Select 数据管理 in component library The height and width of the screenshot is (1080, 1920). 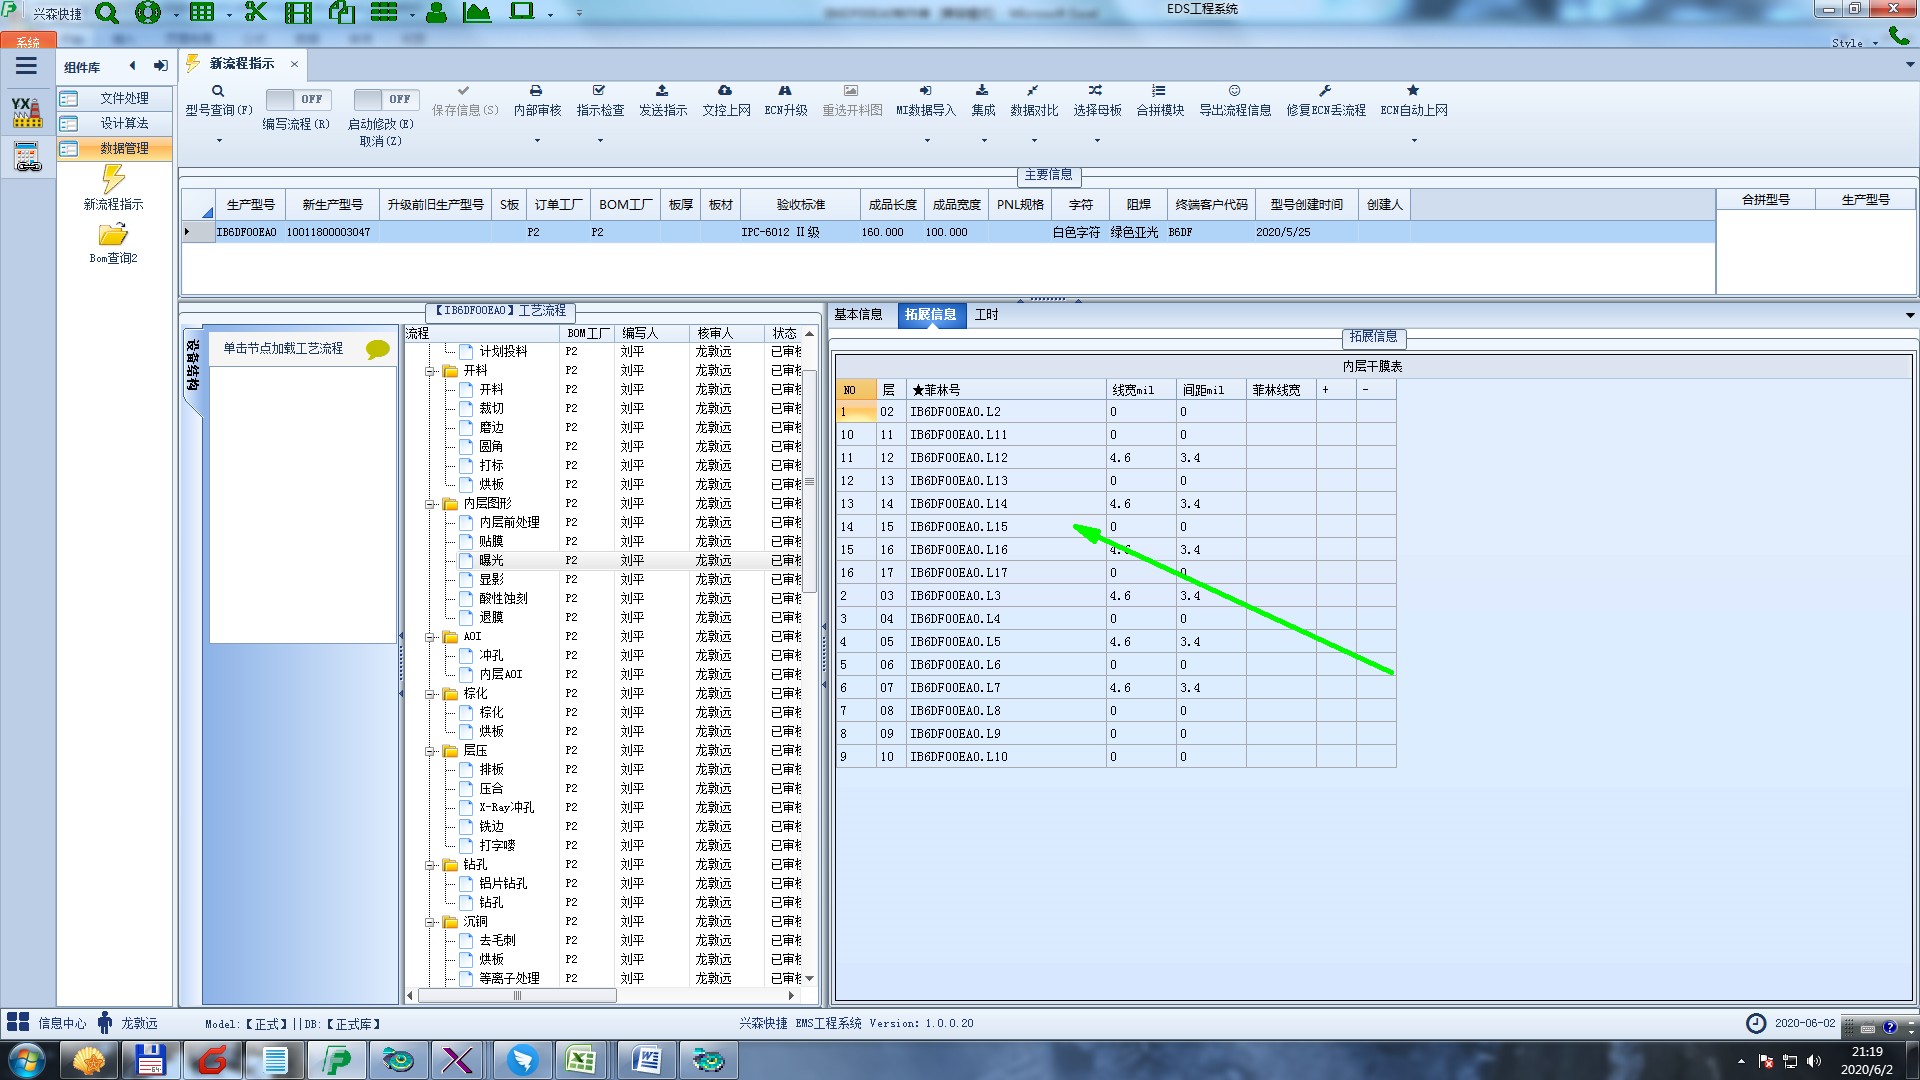click(124, 148)
